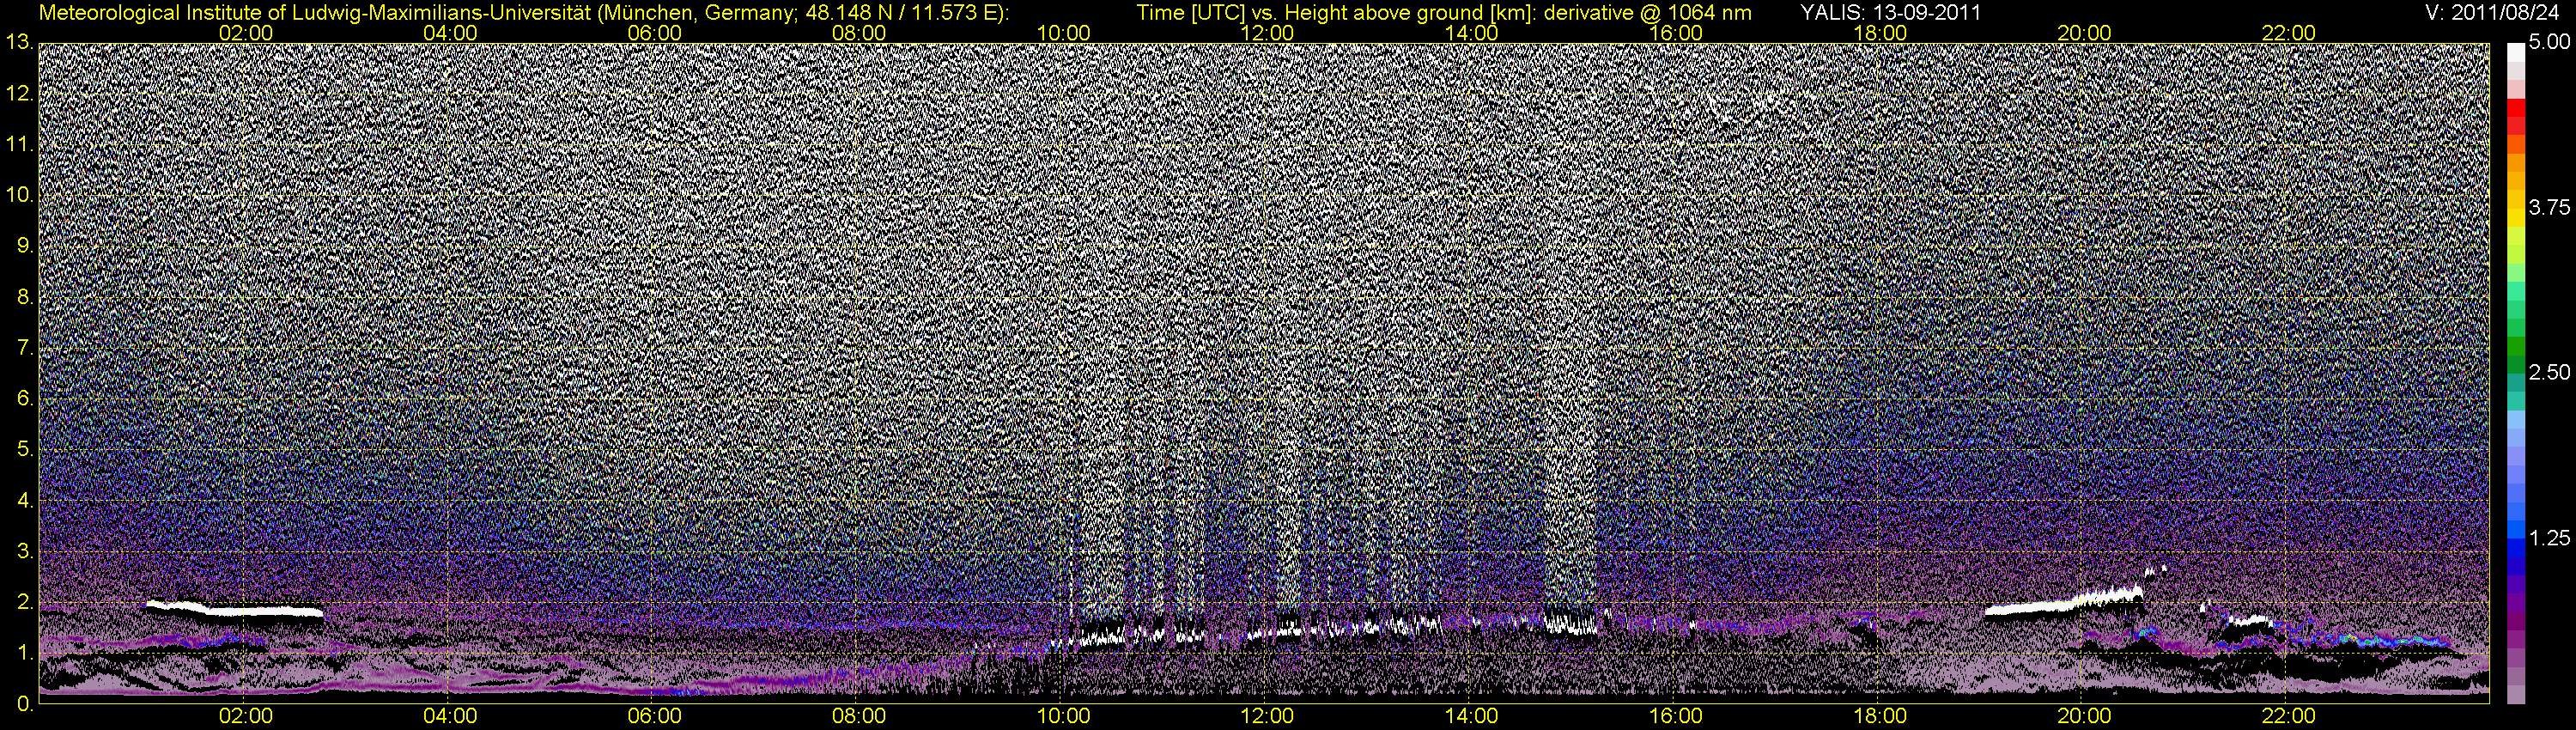Click the 06:00 label on the upper time axis

click(x=654, y=33)
